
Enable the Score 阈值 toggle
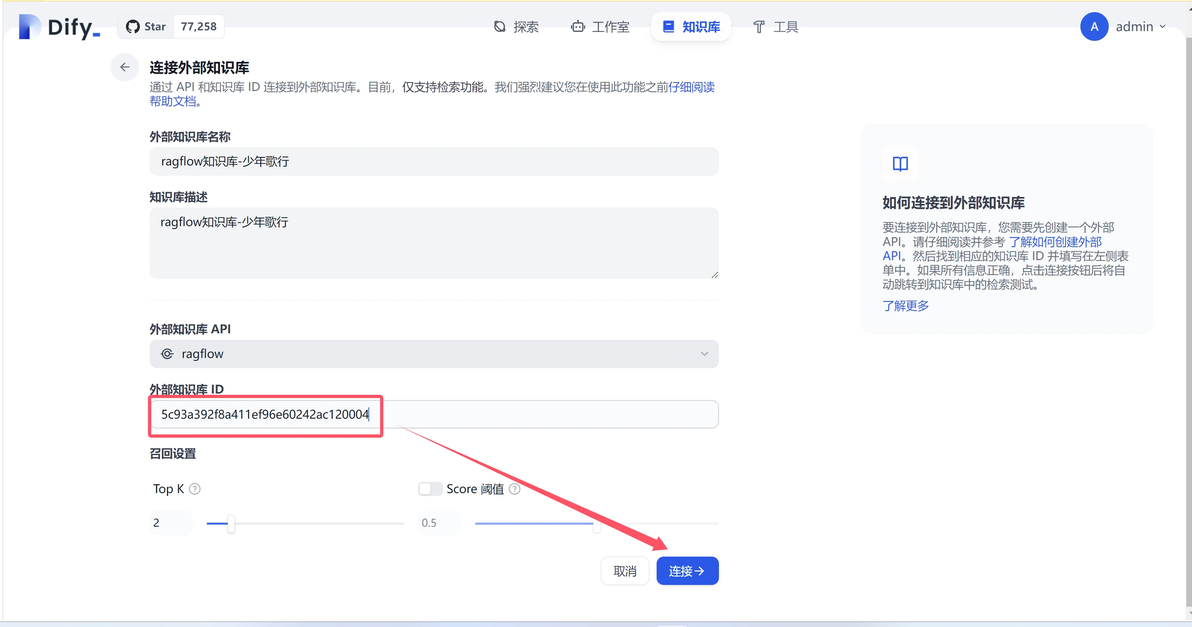(430, 489)
